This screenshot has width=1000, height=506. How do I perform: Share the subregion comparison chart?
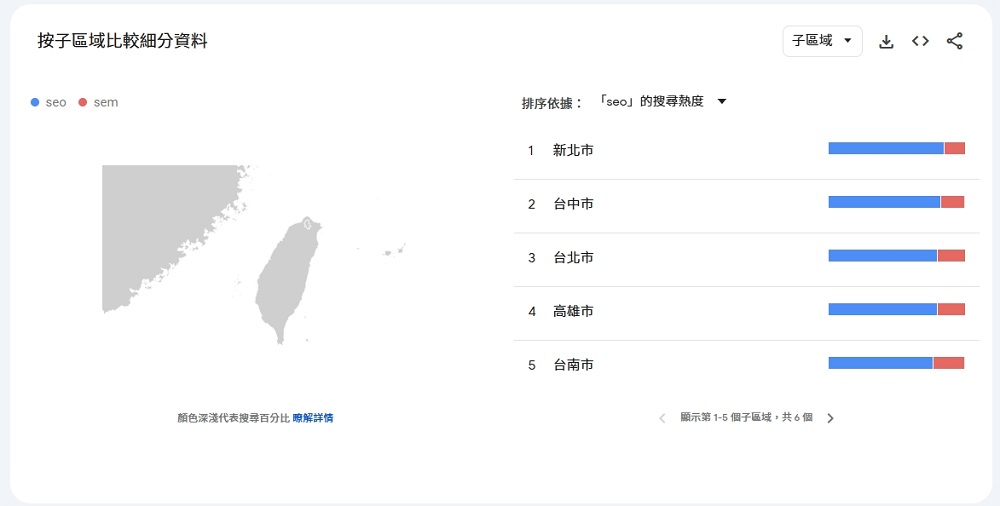tap(954, 41)
